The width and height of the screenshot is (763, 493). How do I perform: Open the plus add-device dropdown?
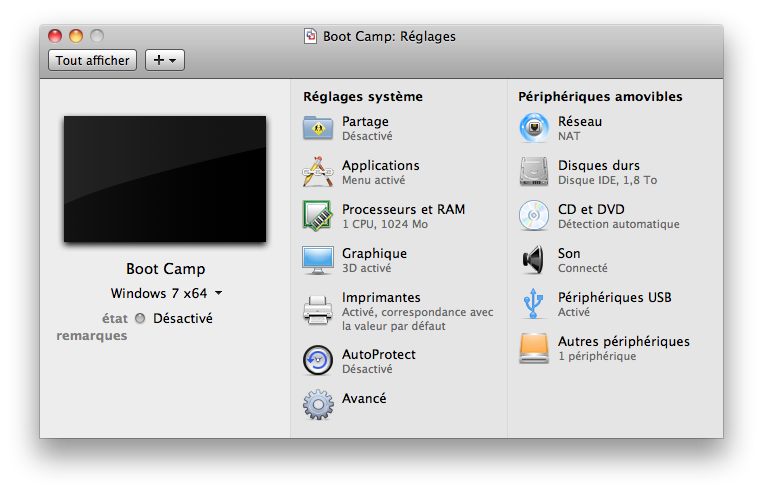pyautogui.click(x=165, y=60)
